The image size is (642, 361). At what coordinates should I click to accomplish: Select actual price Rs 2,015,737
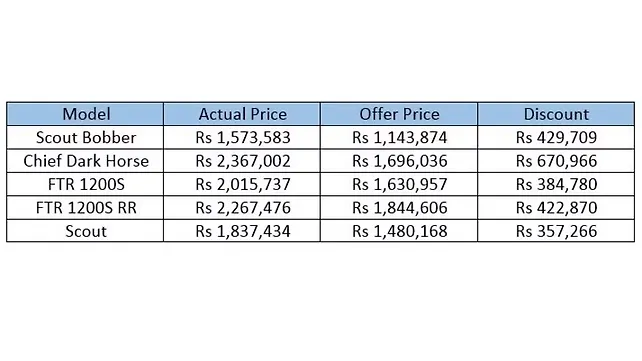click(243, 184)
